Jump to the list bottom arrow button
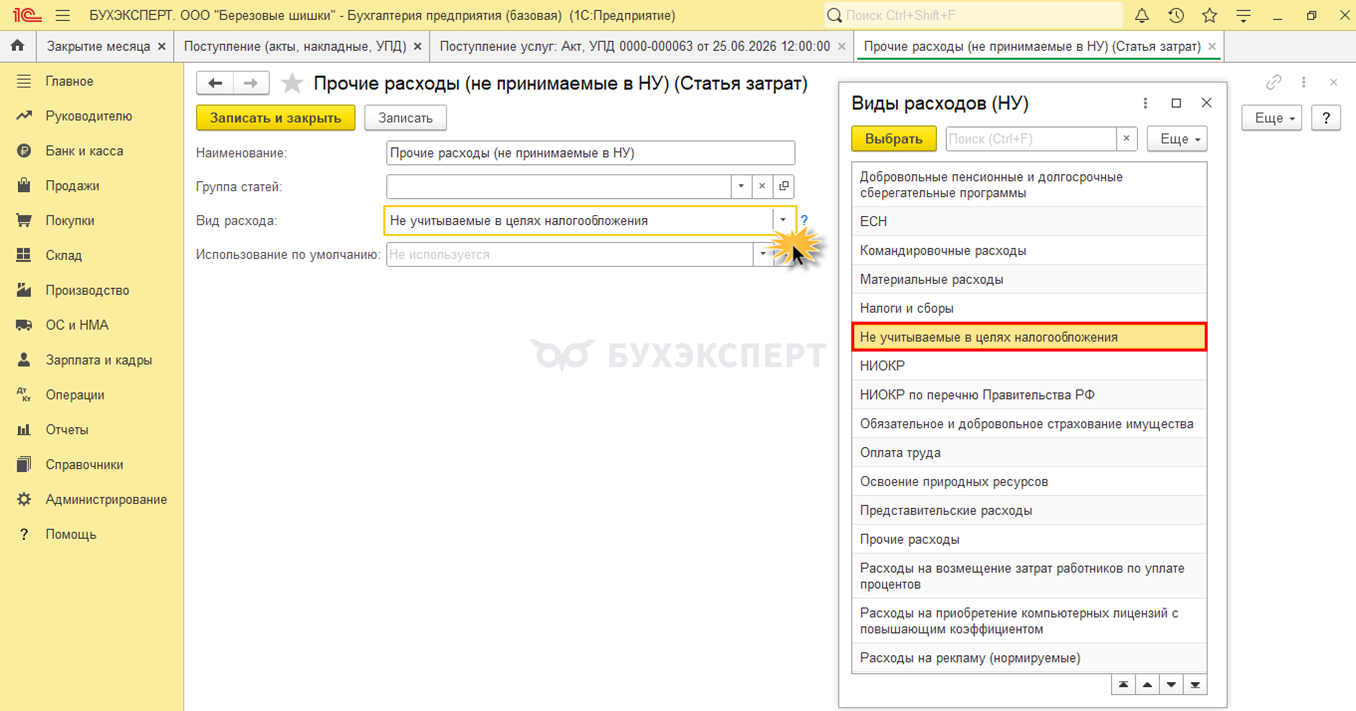 point(1195,685)
